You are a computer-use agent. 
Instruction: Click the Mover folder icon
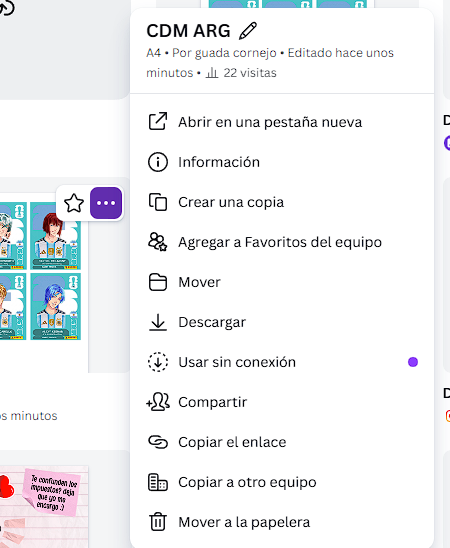158,282
